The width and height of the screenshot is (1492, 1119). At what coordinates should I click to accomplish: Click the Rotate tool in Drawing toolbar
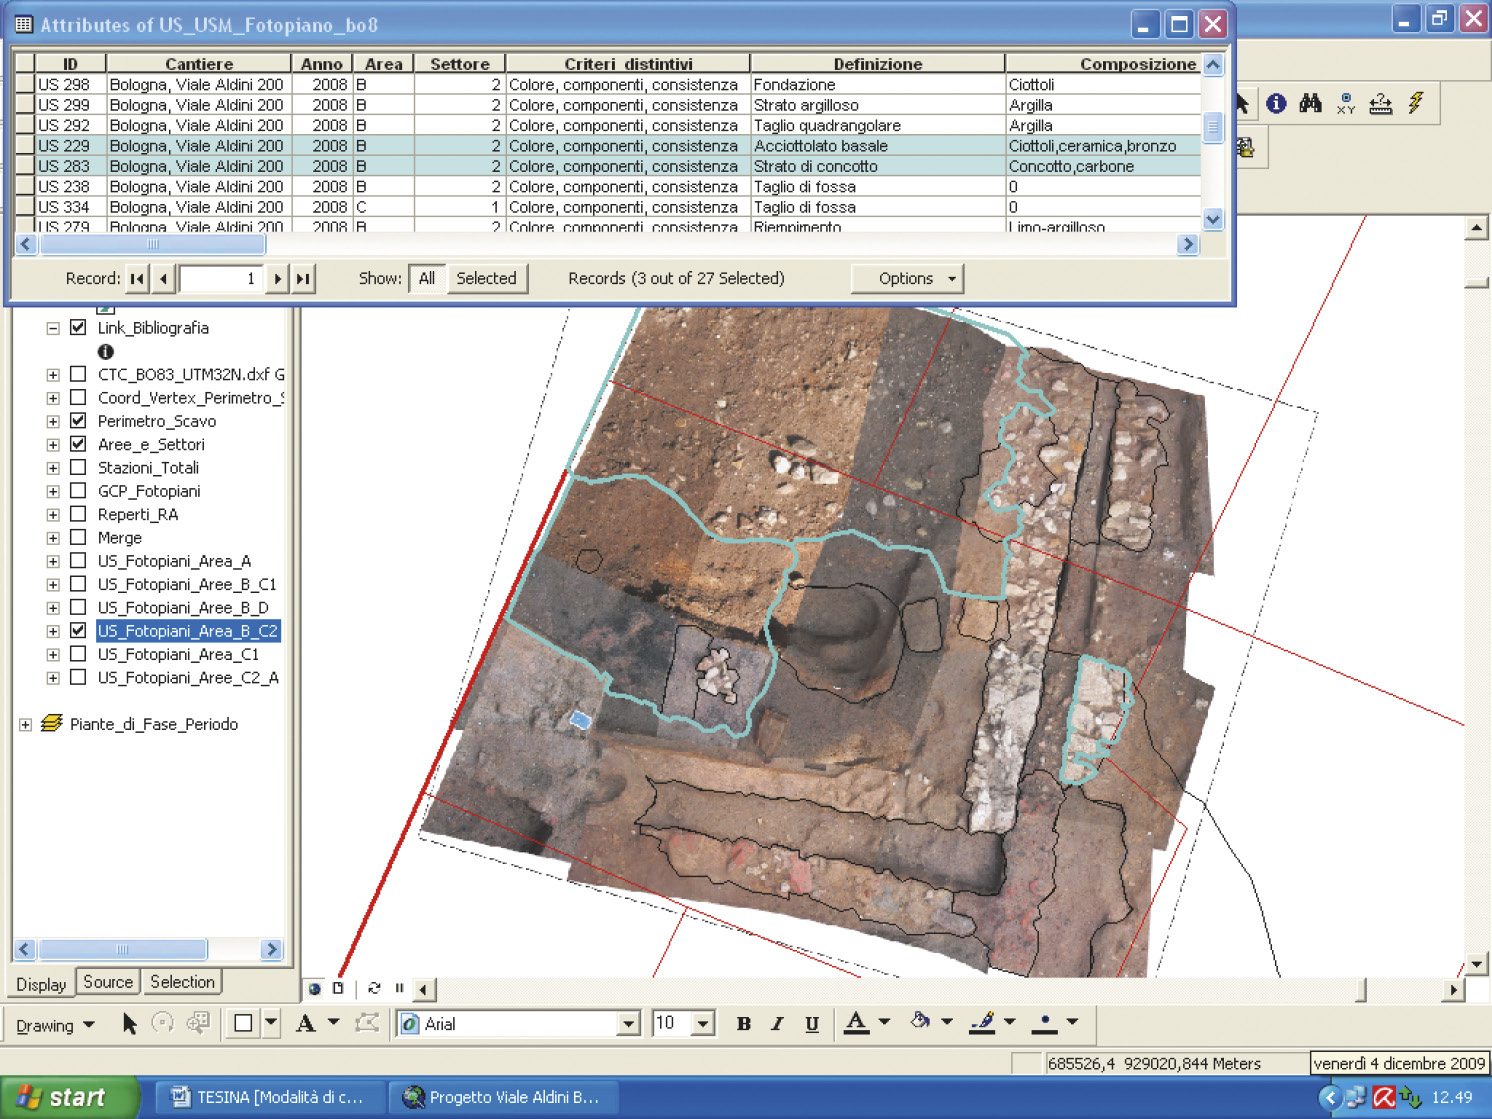tap(163, 1023)
